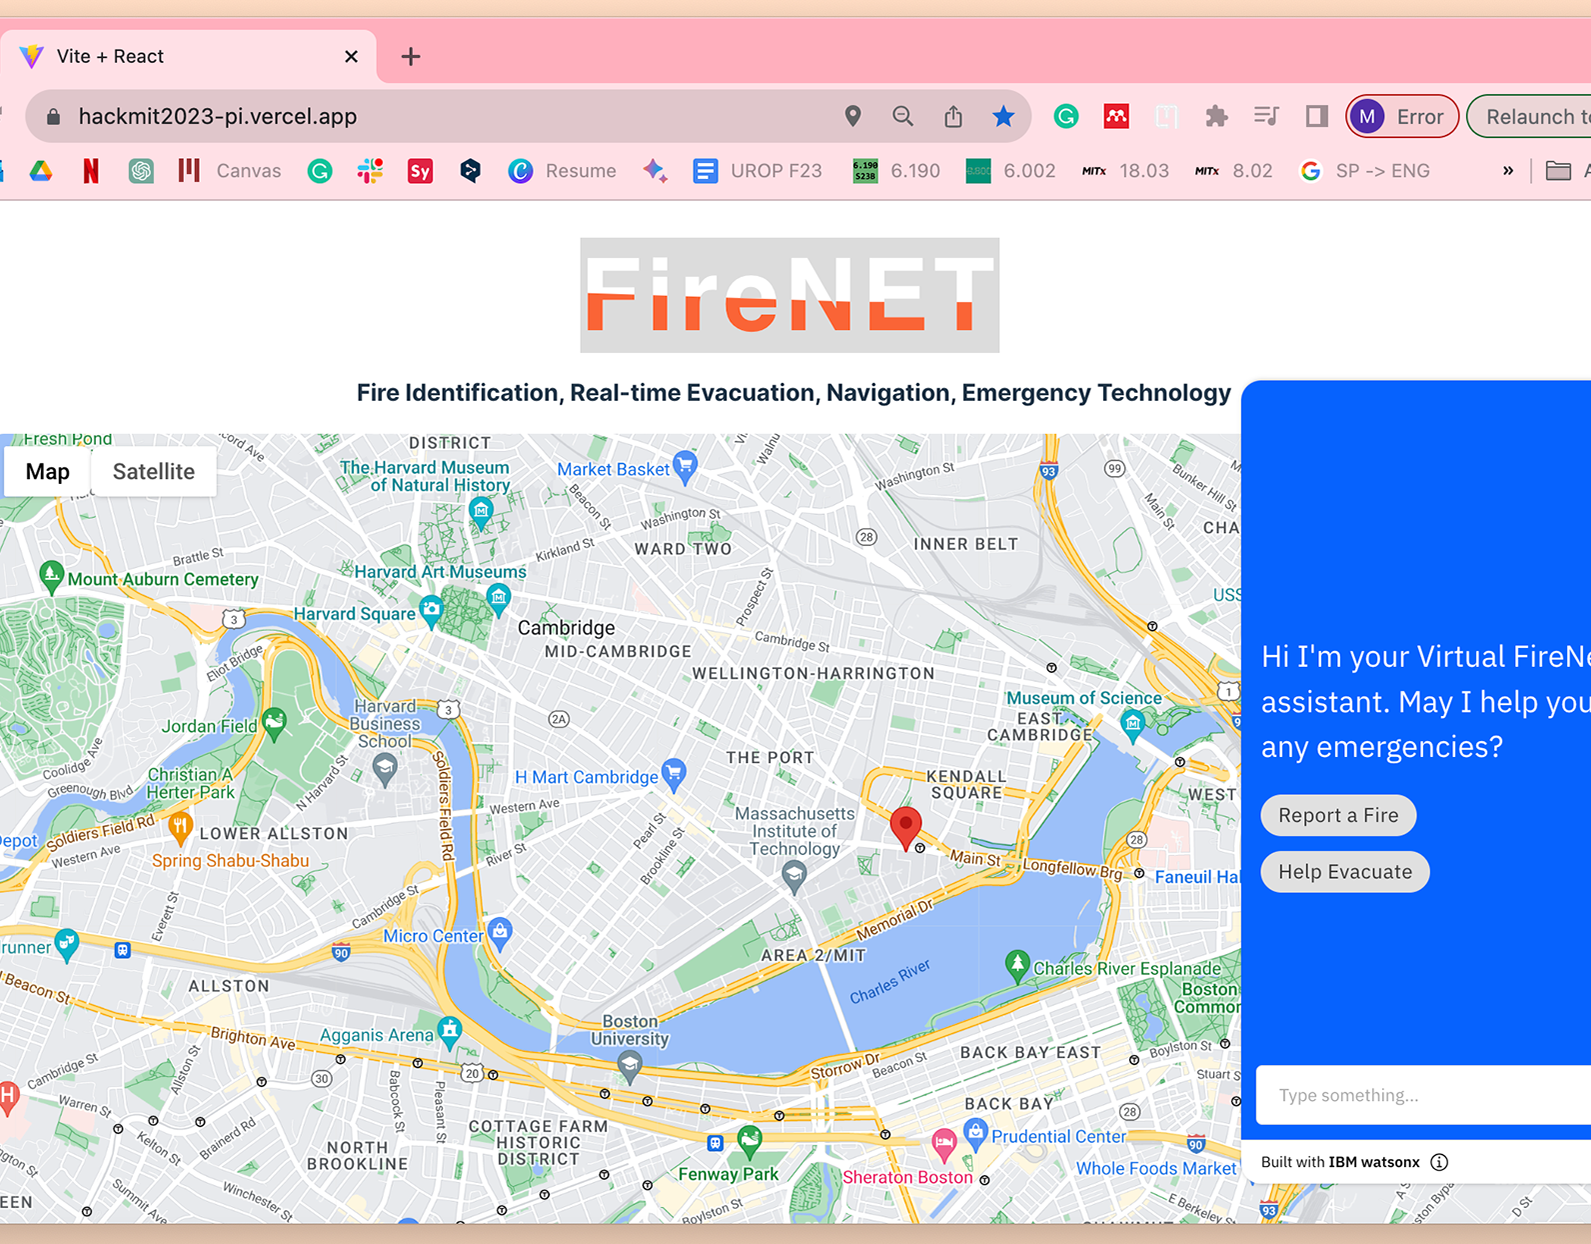Click the info icon beside IBM watsonx
This screenshot has width=1591, height=1244.
[x=1439, y=1162]
